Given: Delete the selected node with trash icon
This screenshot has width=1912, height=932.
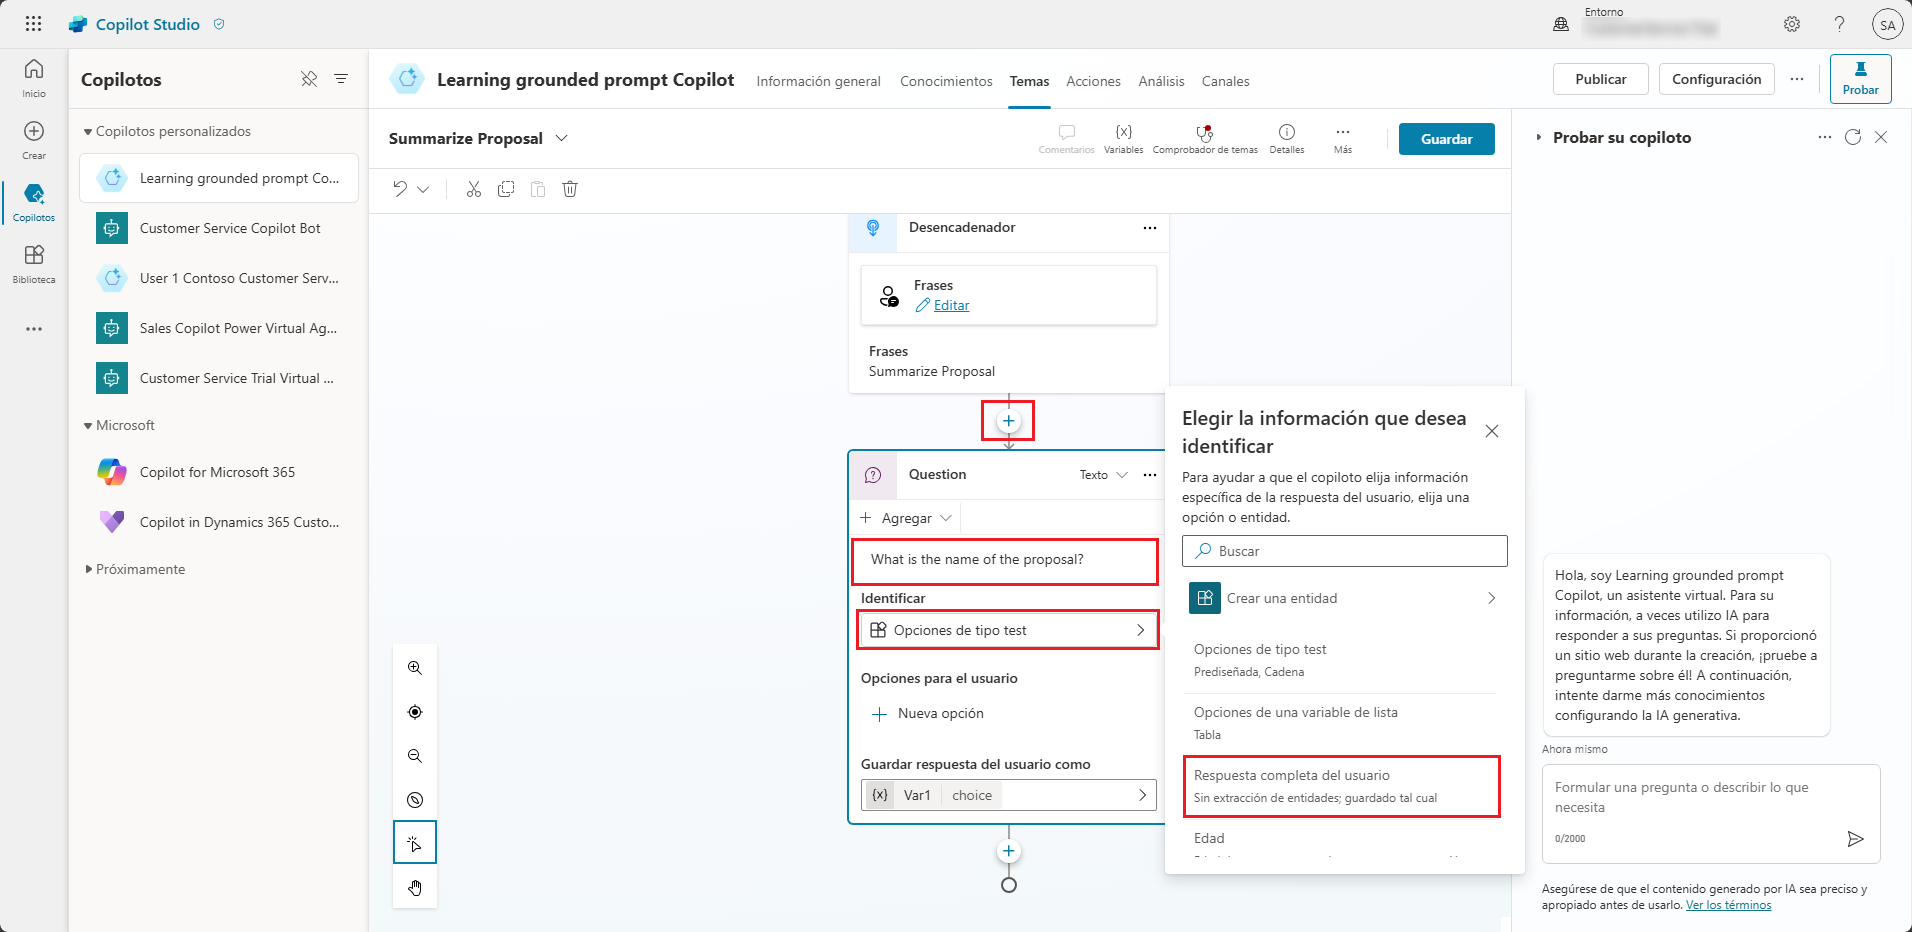Looking at the screenshot, I should coord(570,189).
